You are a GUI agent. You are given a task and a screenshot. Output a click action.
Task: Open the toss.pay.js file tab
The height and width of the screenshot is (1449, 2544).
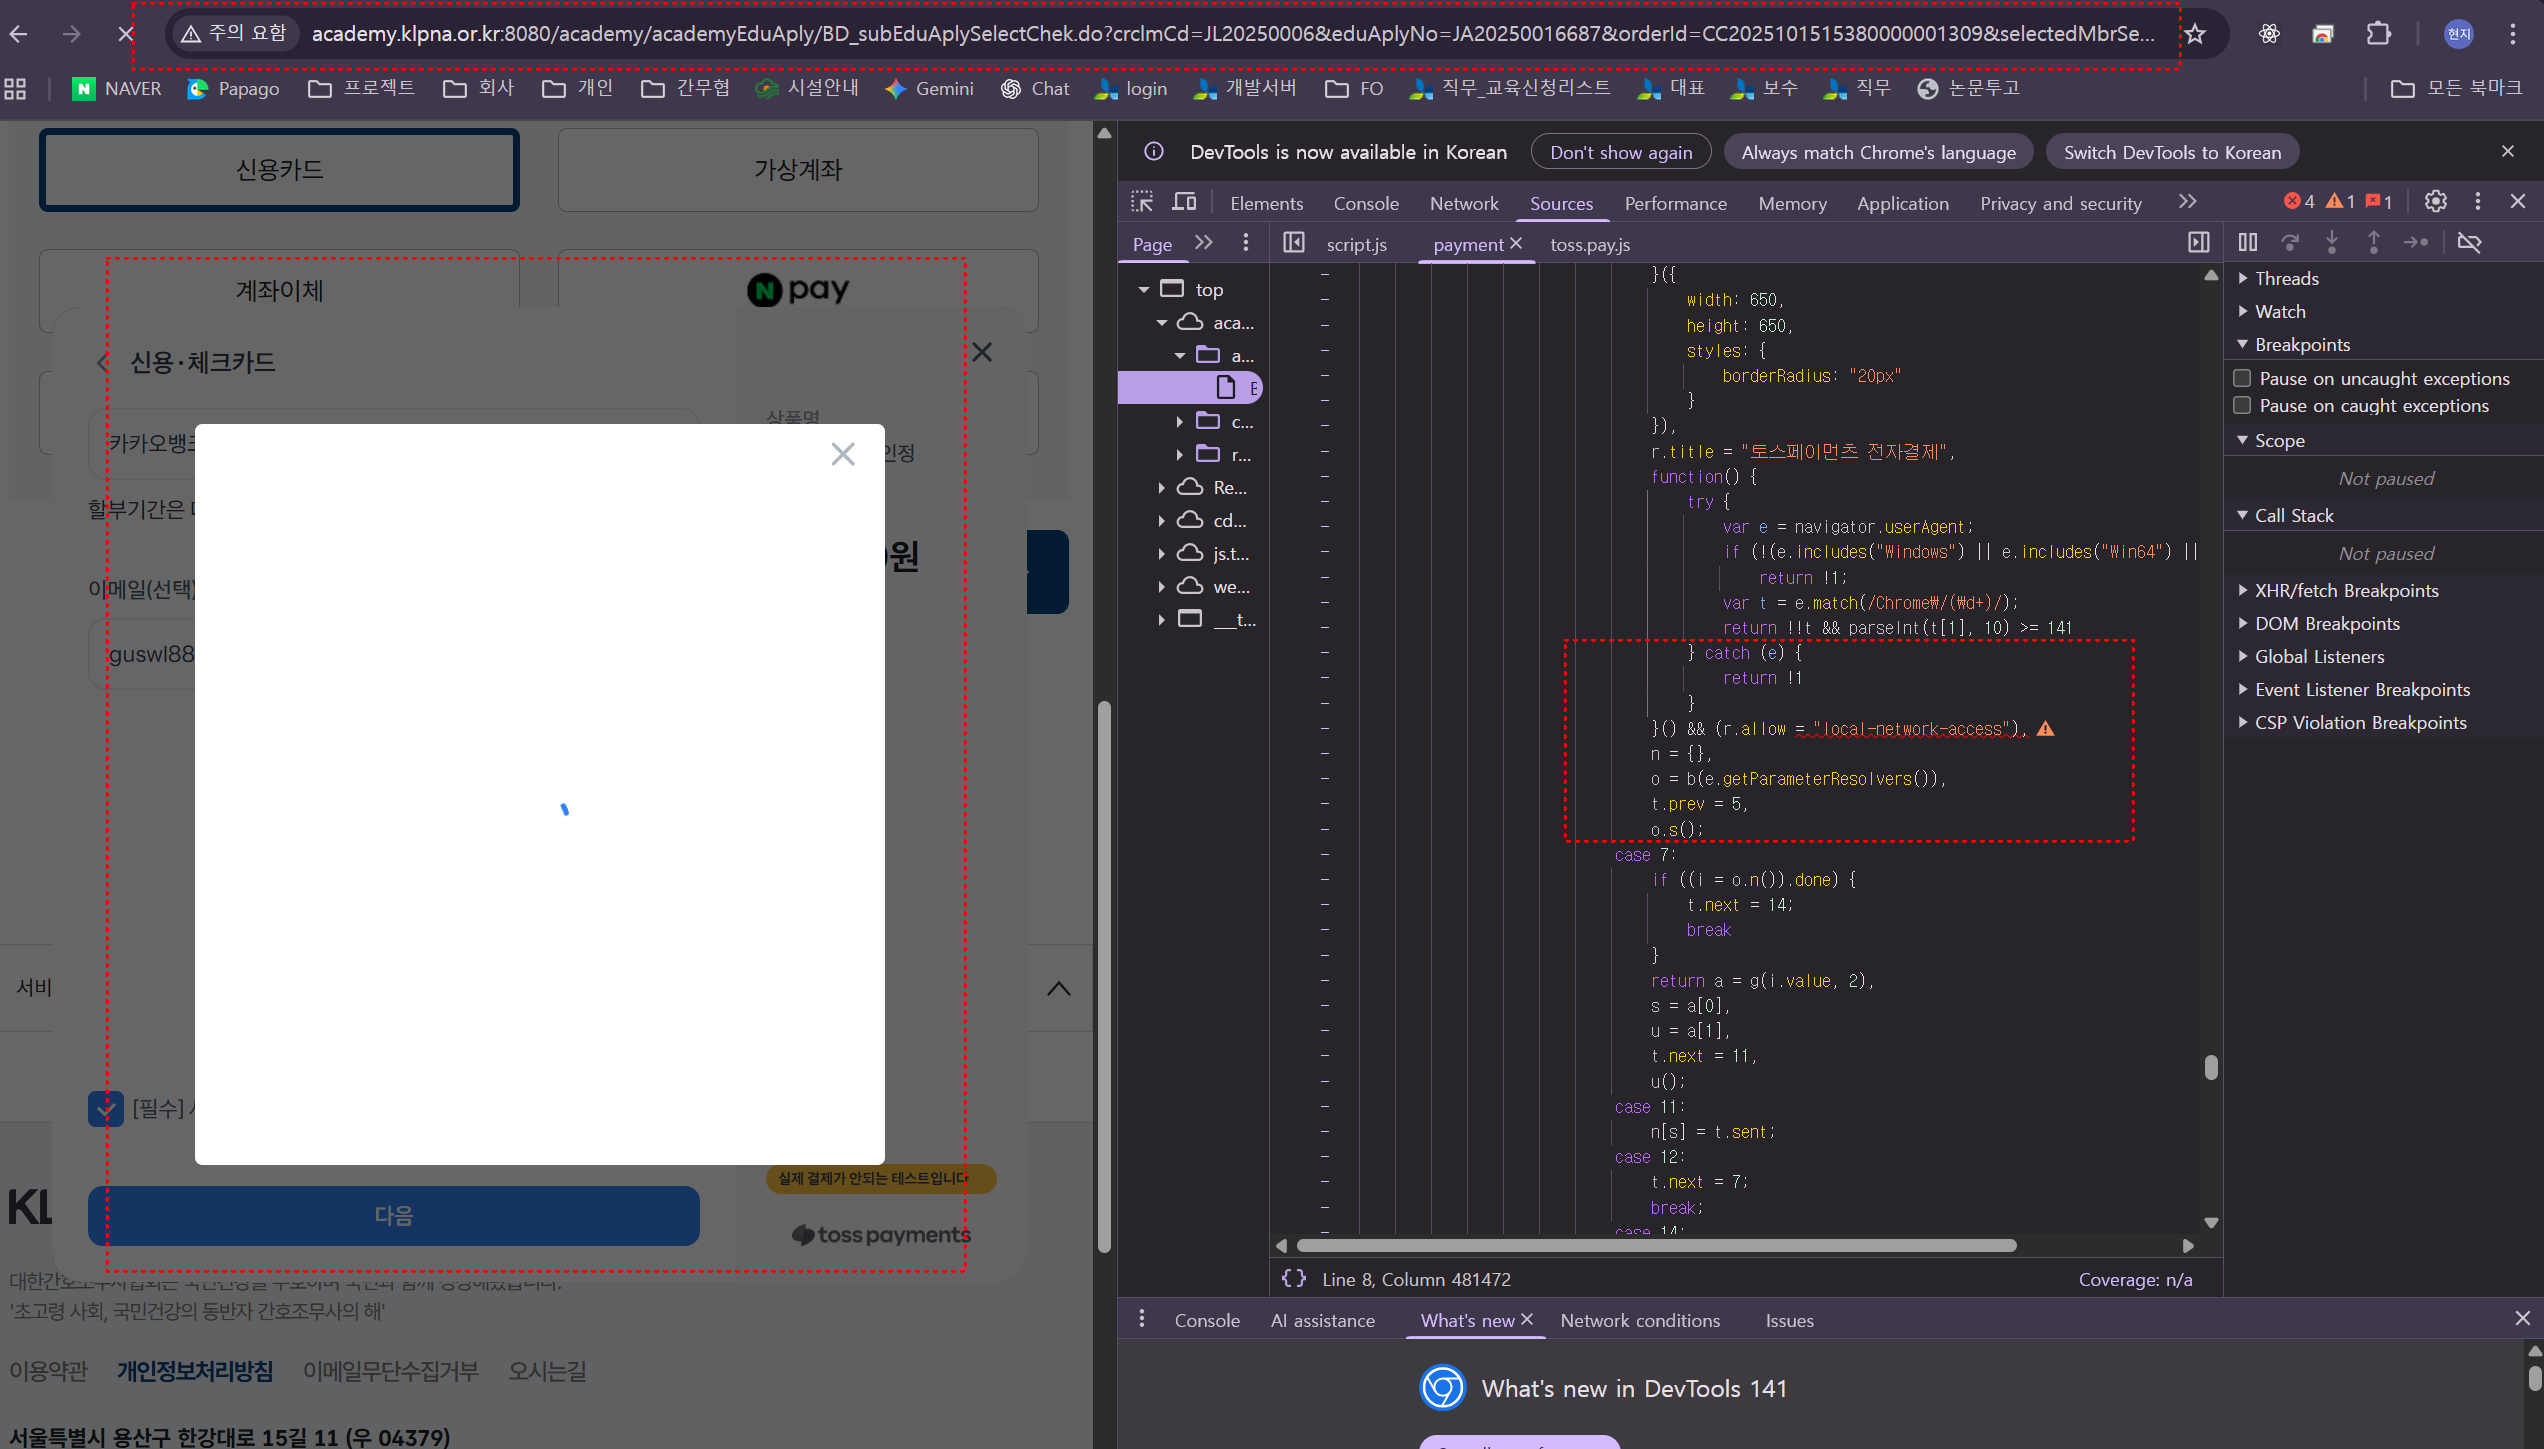(1589, 245)
